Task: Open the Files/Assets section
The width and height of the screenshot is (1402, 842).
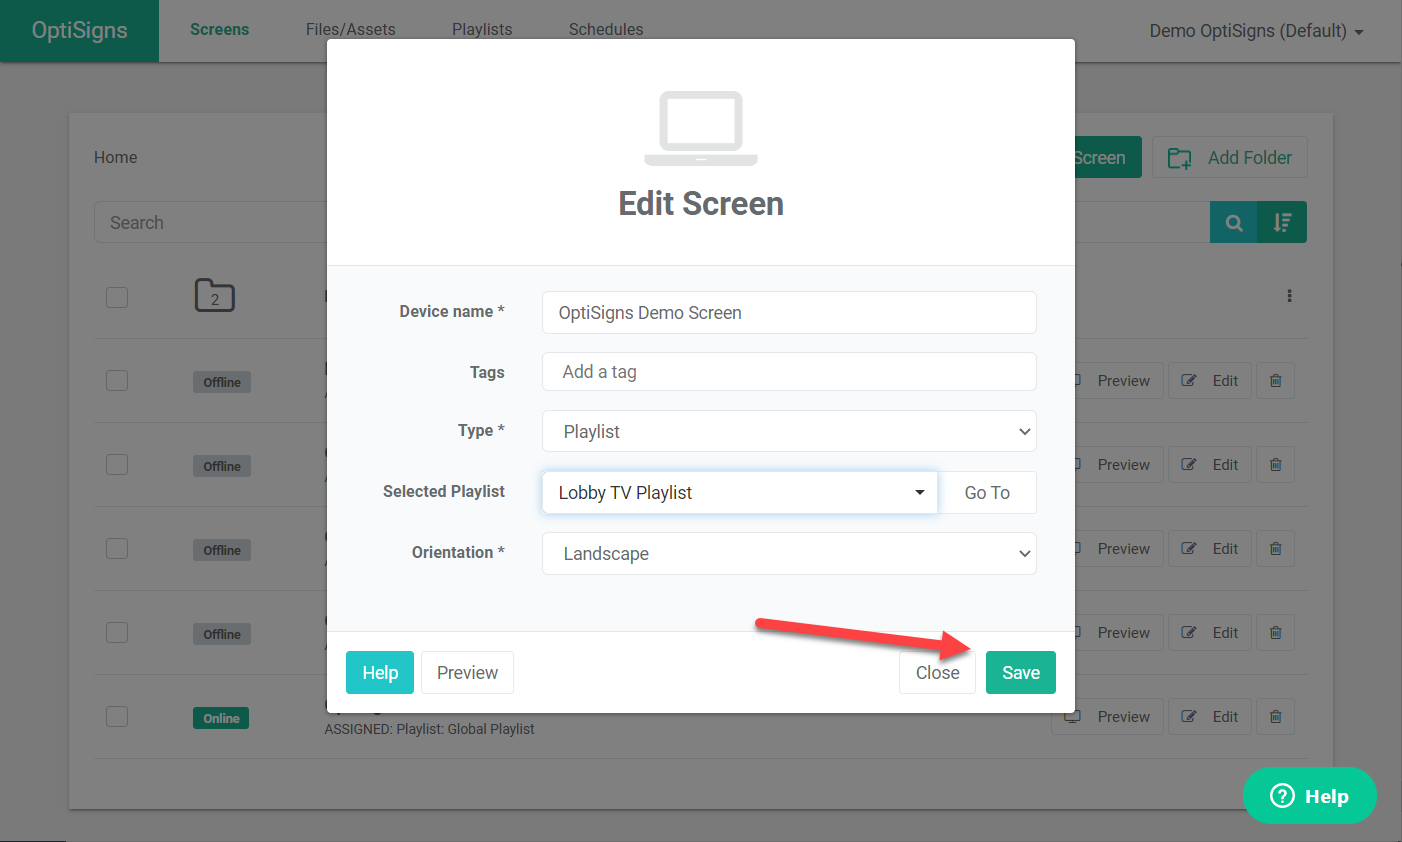Action: tap(350, 29)
